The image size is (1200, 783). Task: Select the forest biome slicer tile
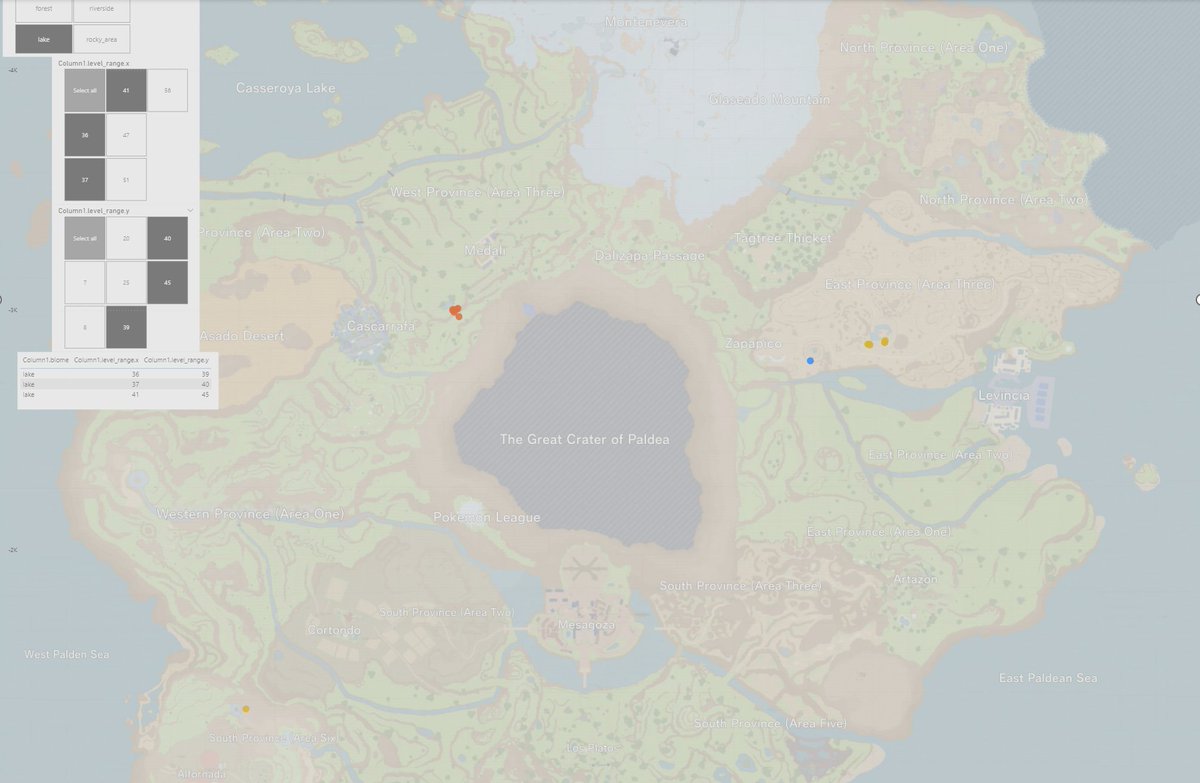[x=44, y=9]
